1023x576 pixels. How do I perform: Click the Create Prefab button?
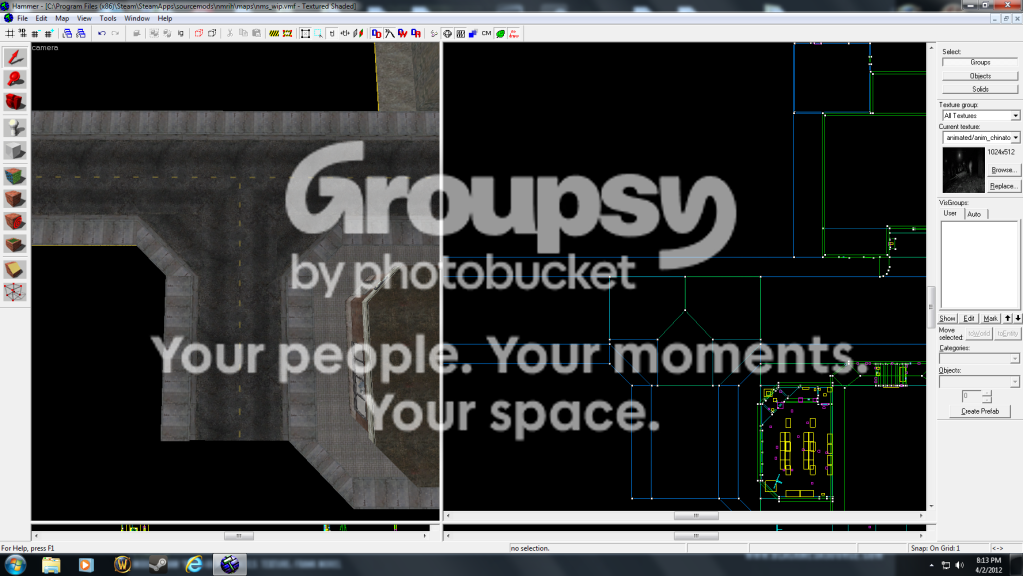click(980, 411)
